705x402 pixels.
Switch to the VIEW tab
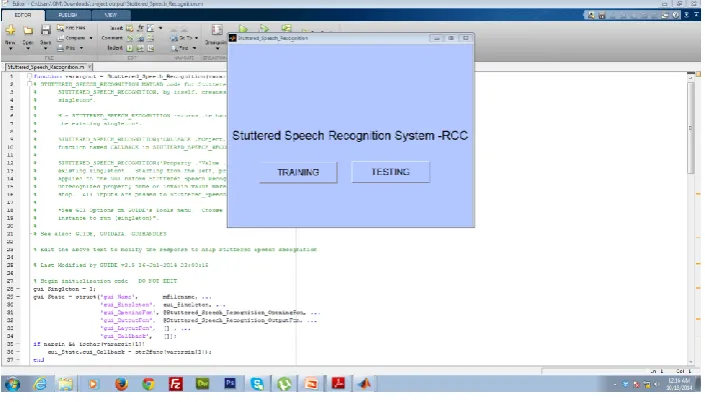point(111,15)
